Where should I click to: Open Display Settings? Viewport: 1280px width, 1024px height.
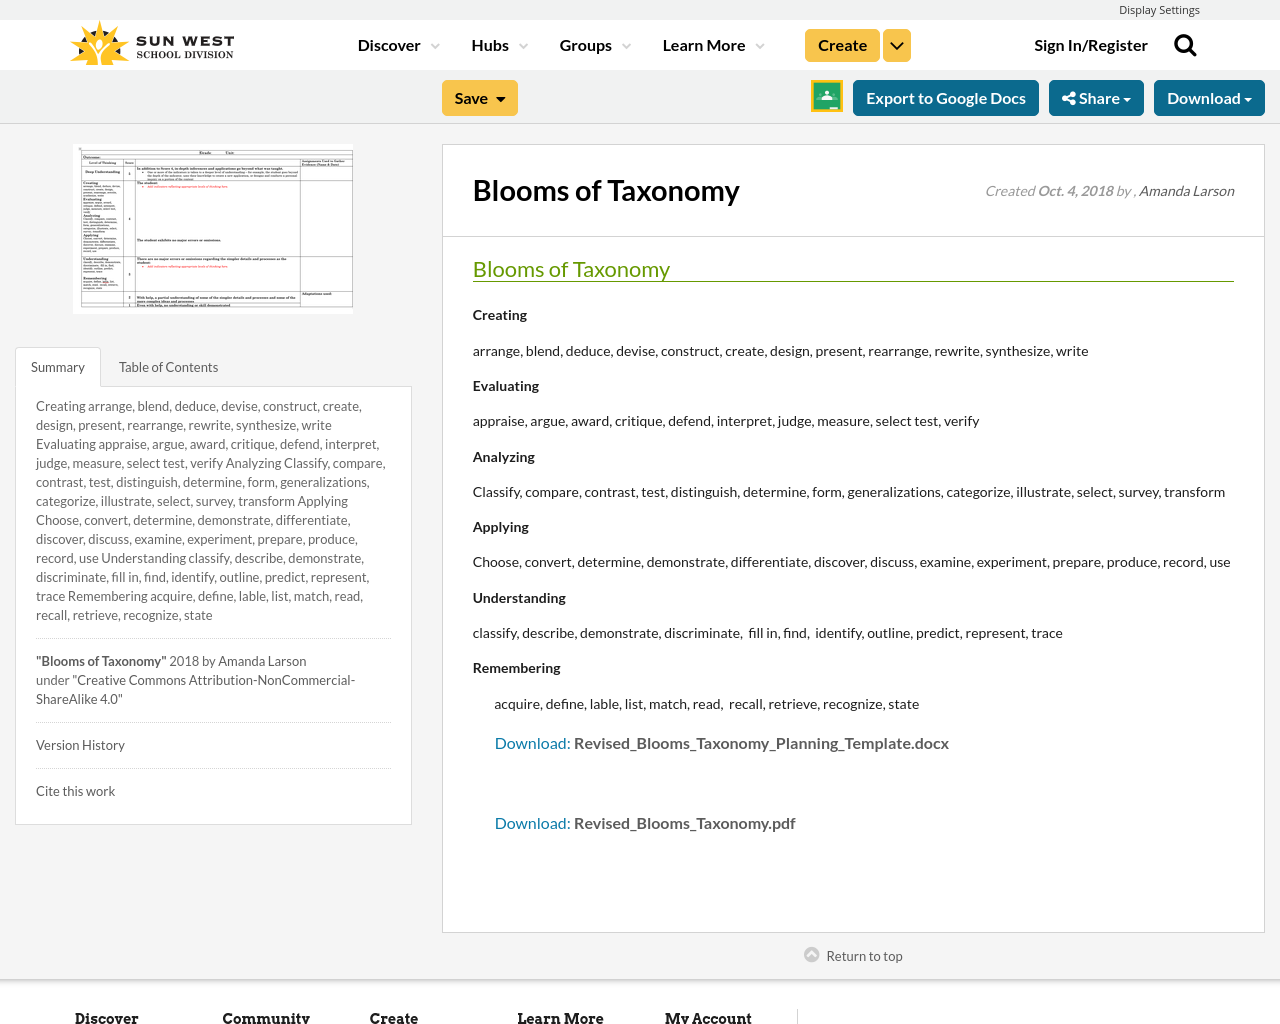coord(1159,9)
